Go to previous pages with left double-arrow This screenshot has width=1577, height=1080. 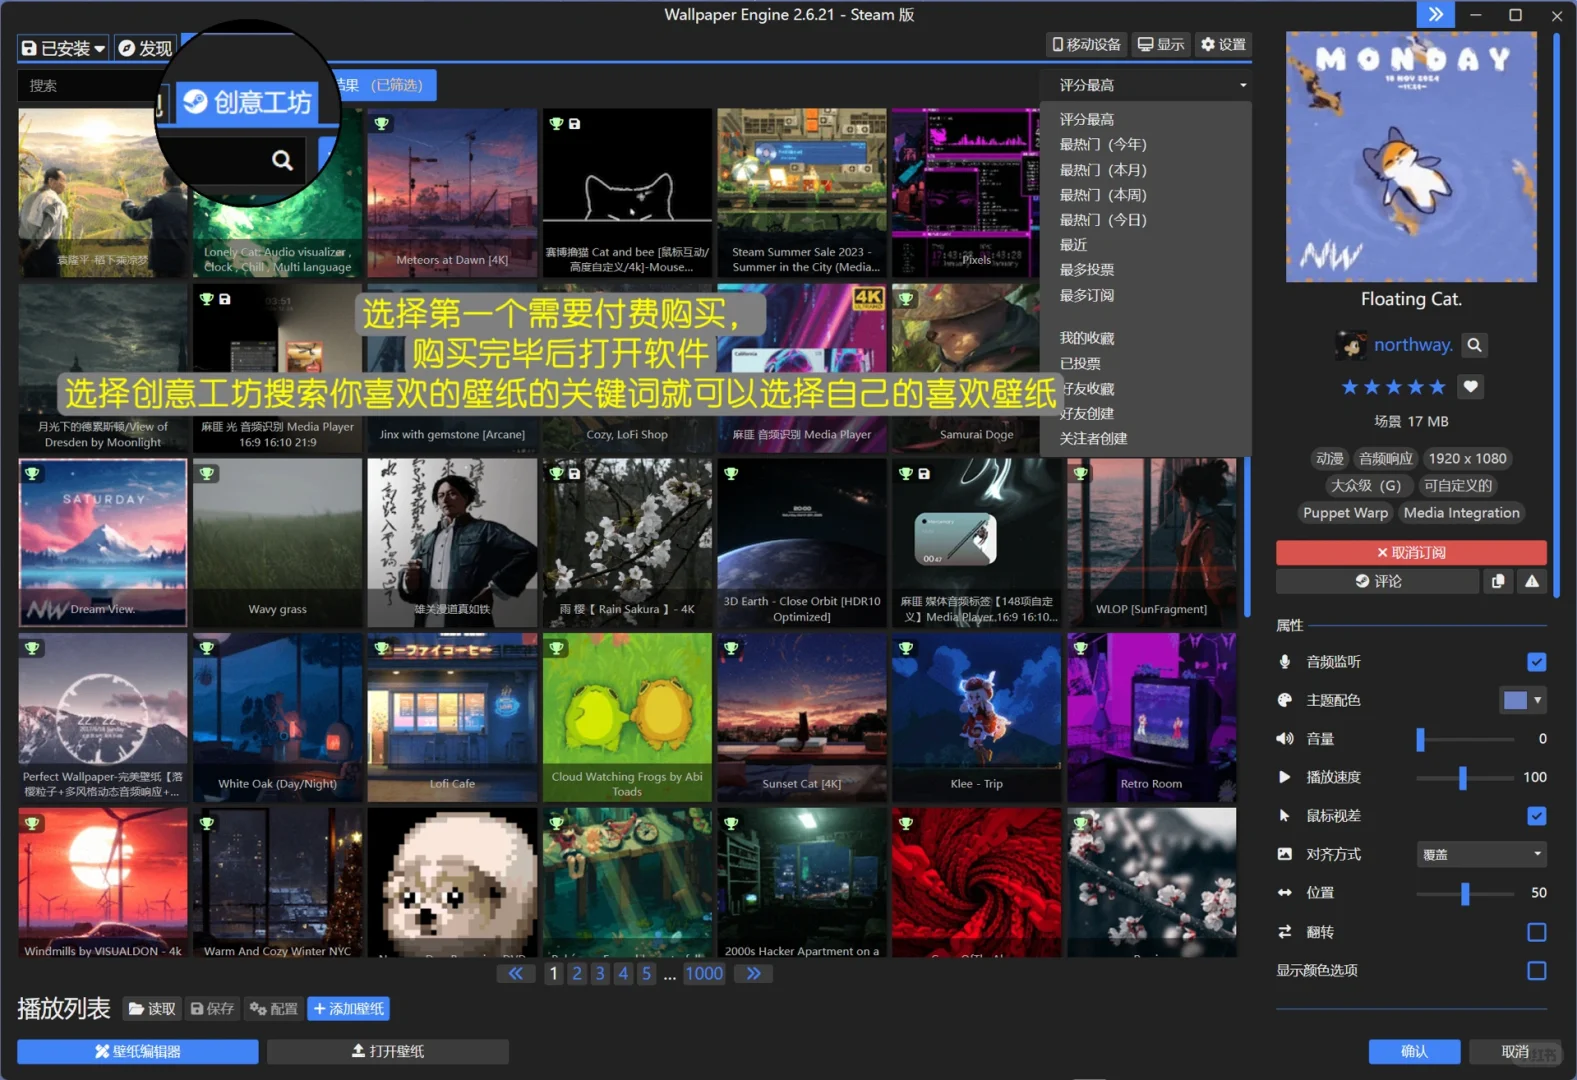click(x=515, y=973)
